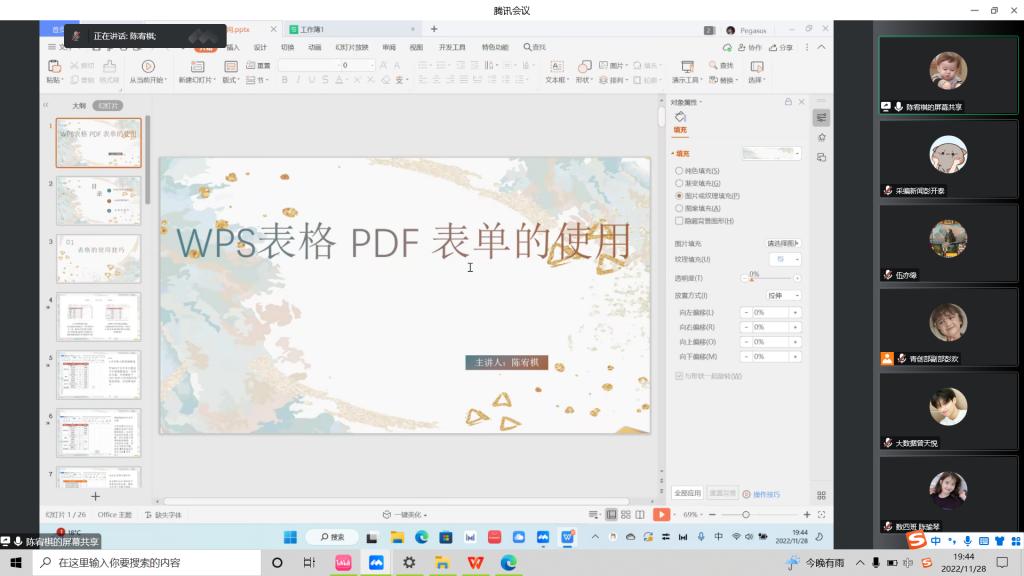Select solid fill radio option
Viewport: 1024px width, 576px height.
(x=679, y=171)
